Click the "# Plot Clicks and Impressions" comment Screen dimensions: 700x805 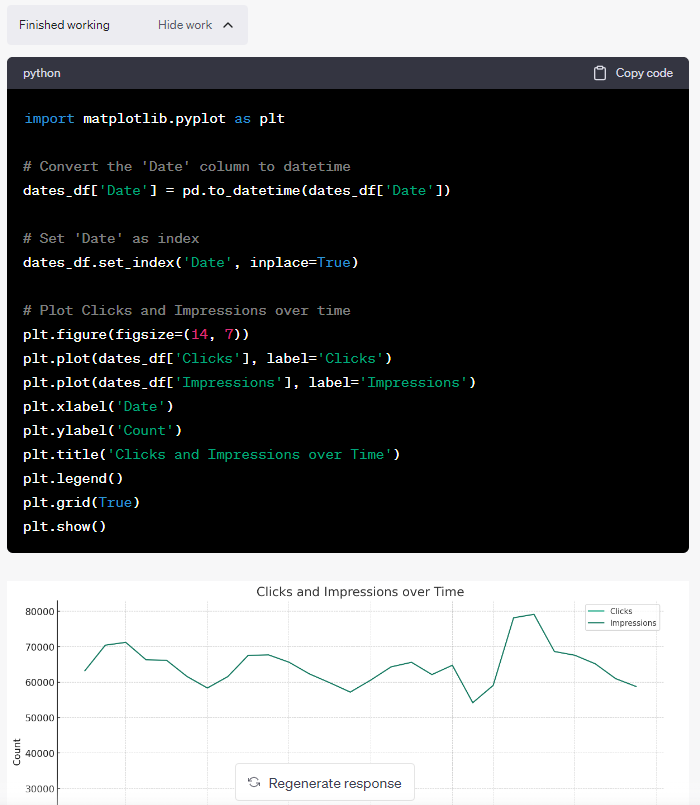coord(187,310)
